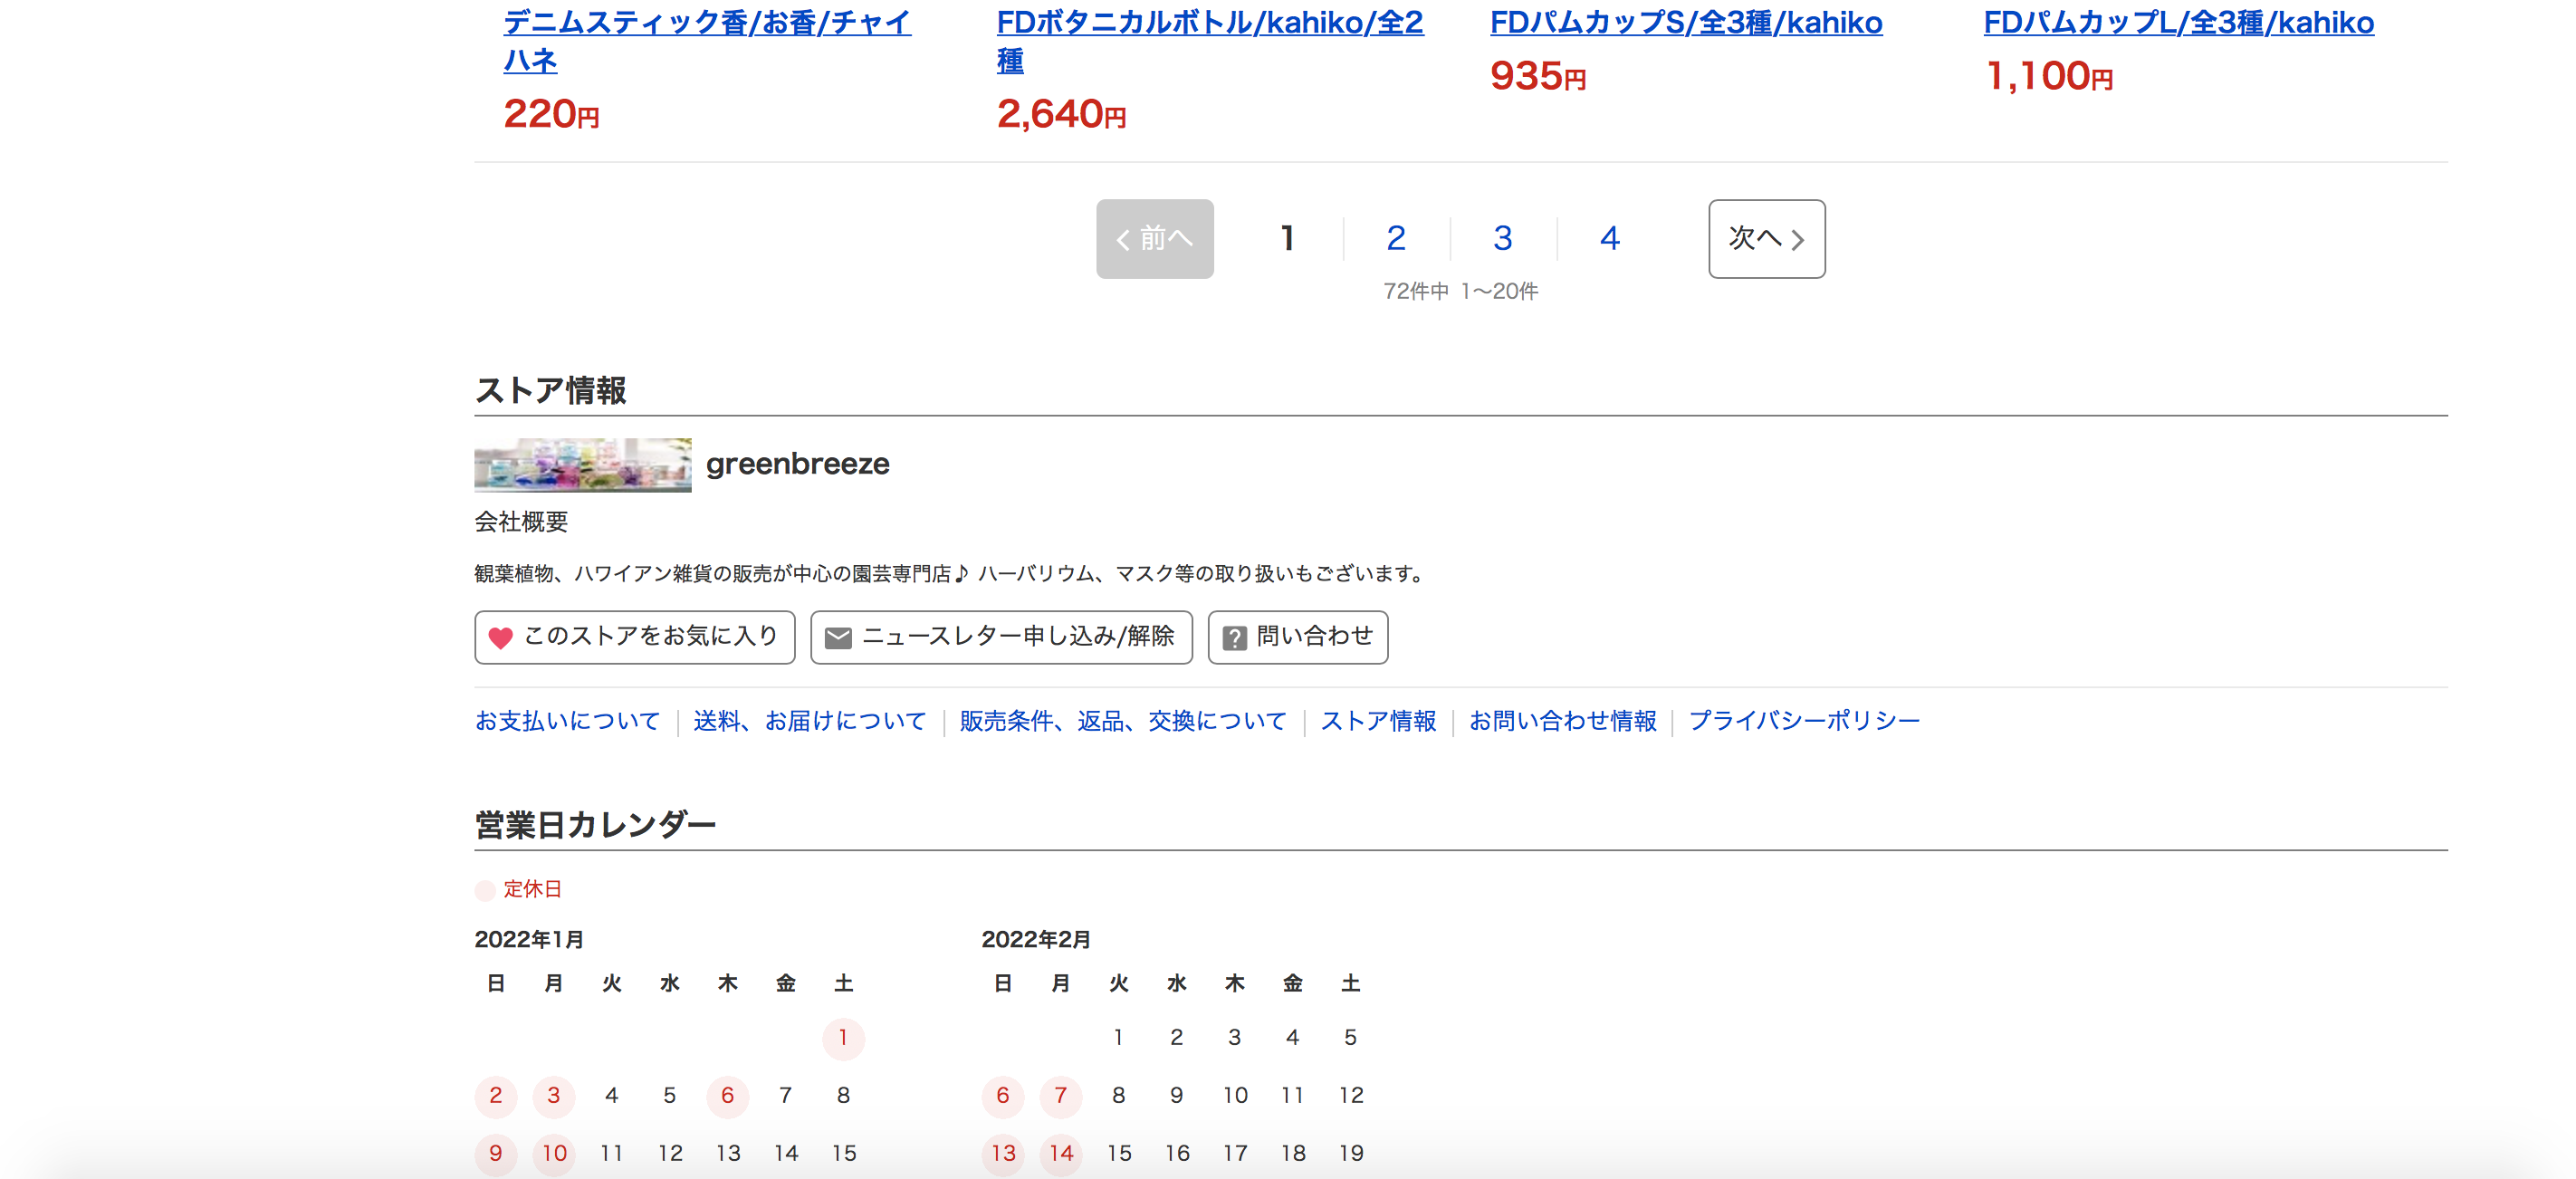Viewport: 2576px width, 1179px height.
Task: Select February 13 marked rest day
Action: (x=1003, y=1154)
